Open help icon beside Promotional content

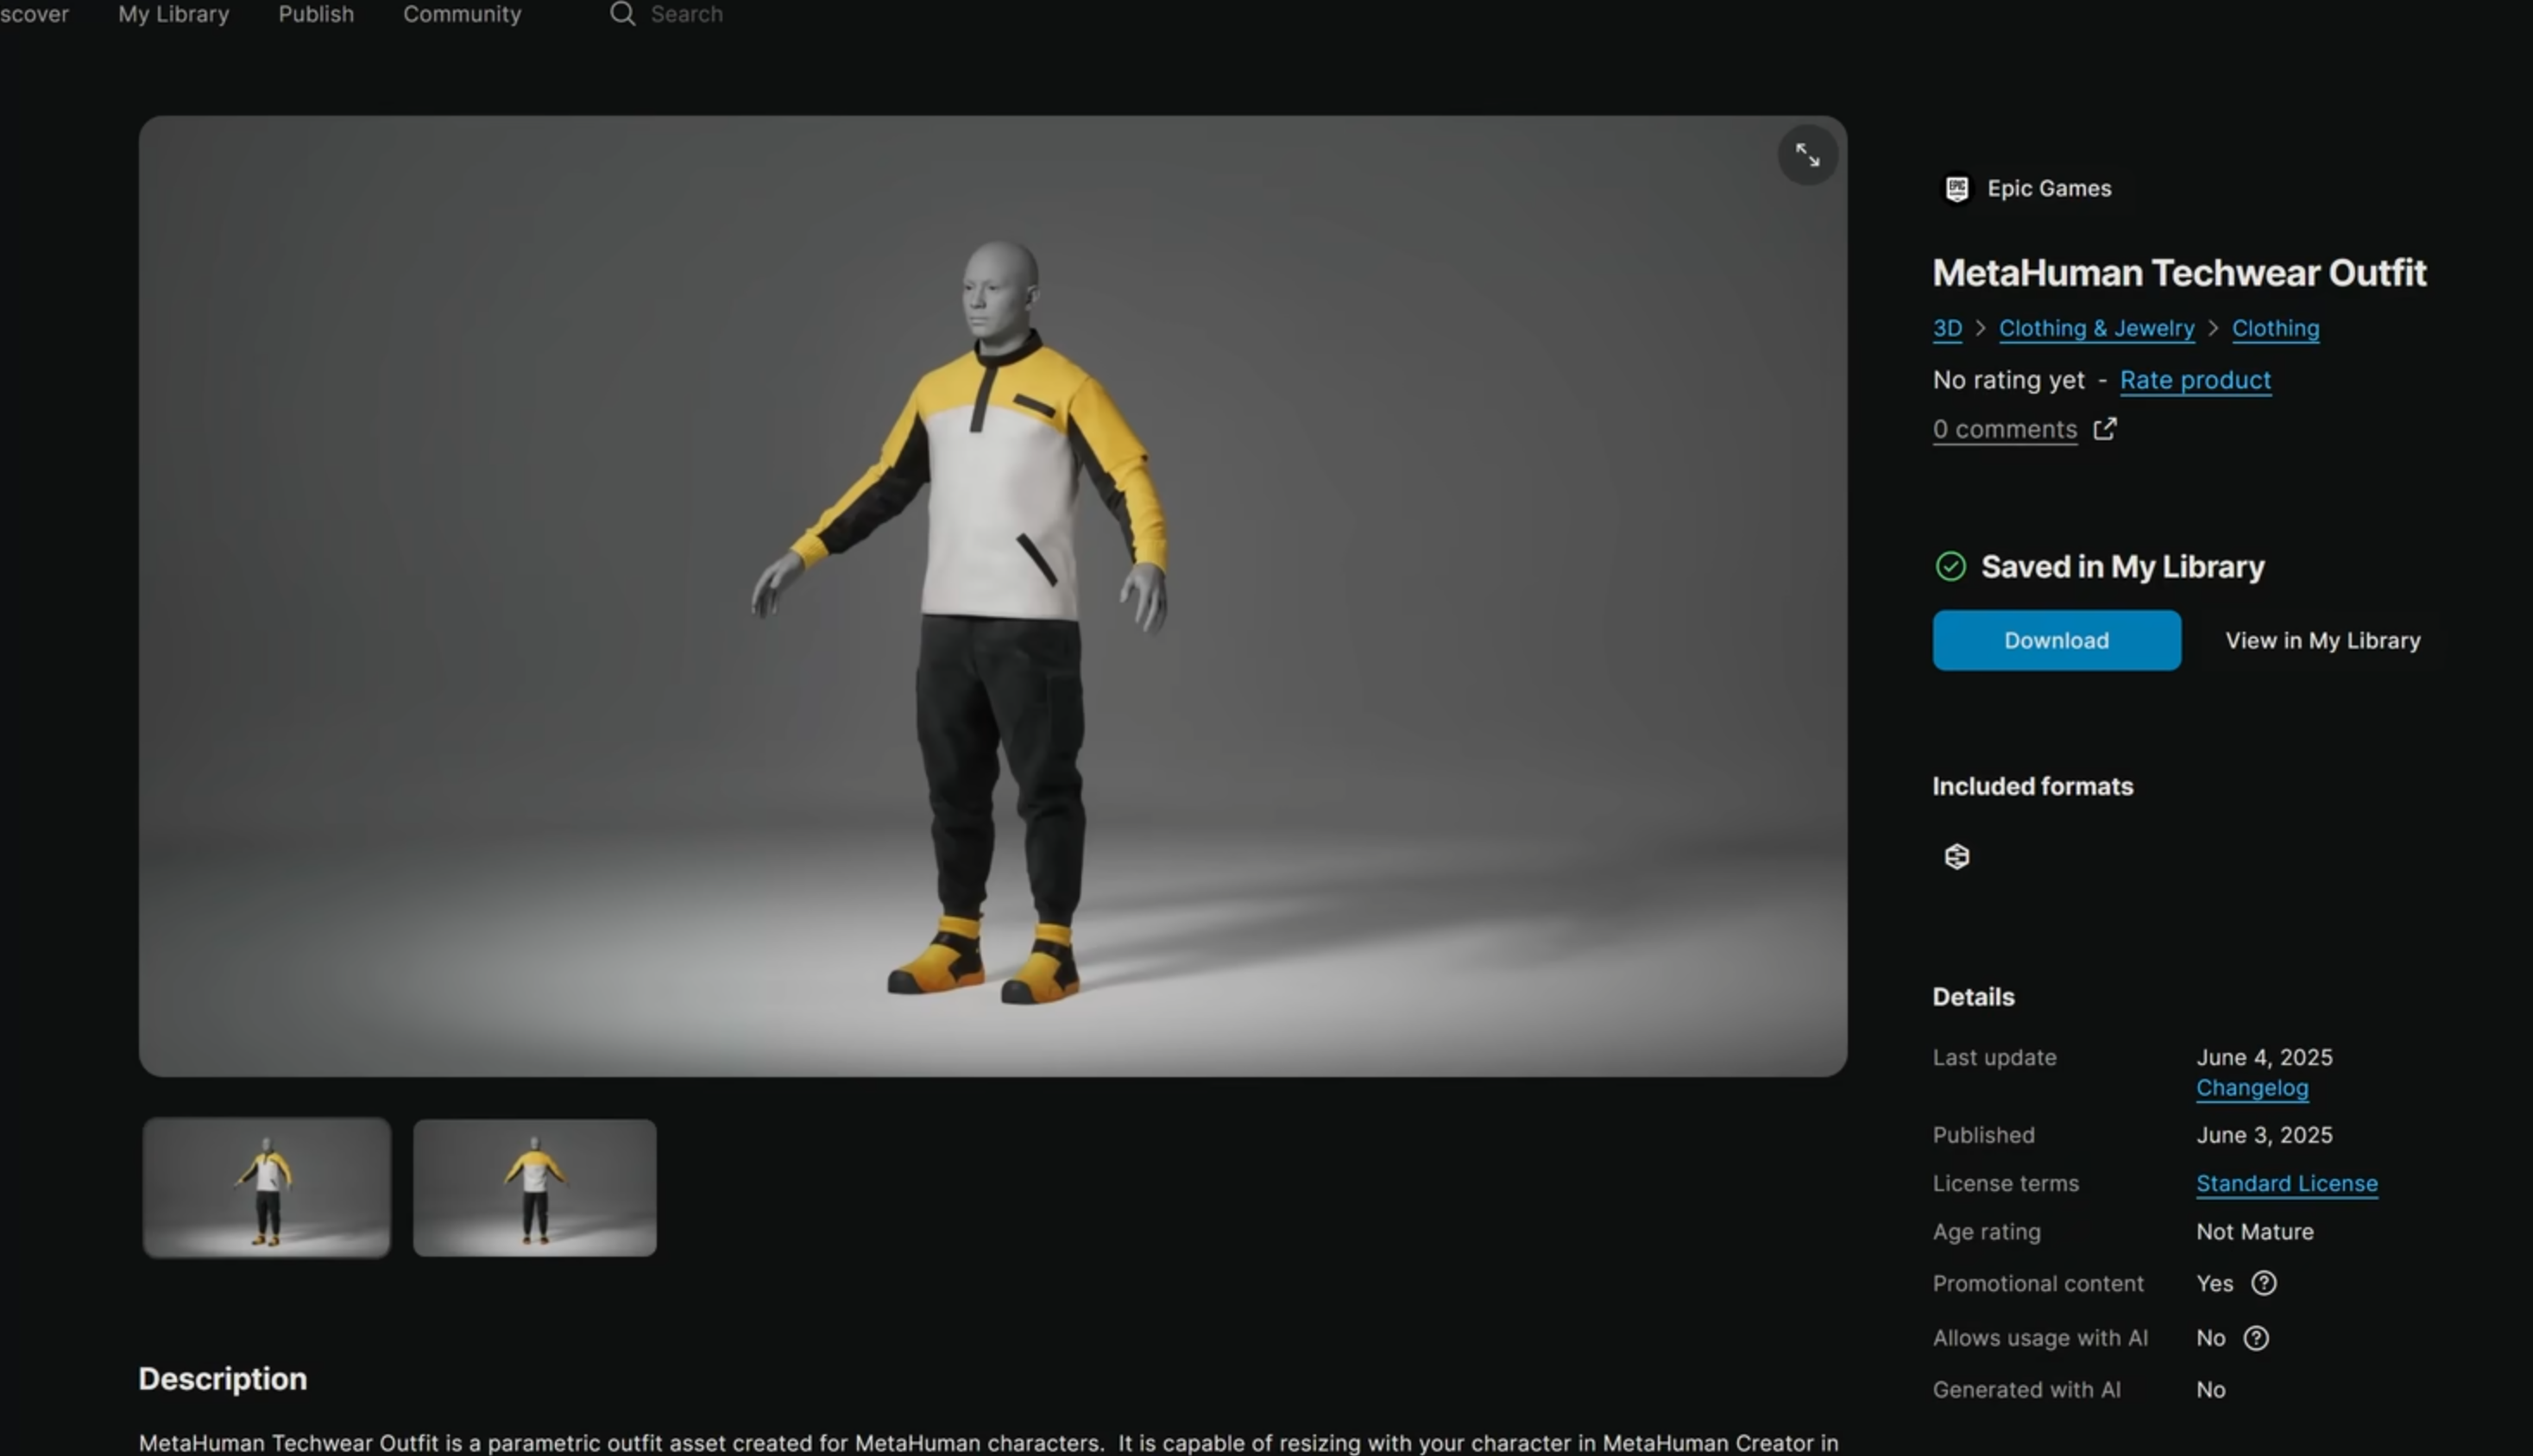pos(2264,1284)
